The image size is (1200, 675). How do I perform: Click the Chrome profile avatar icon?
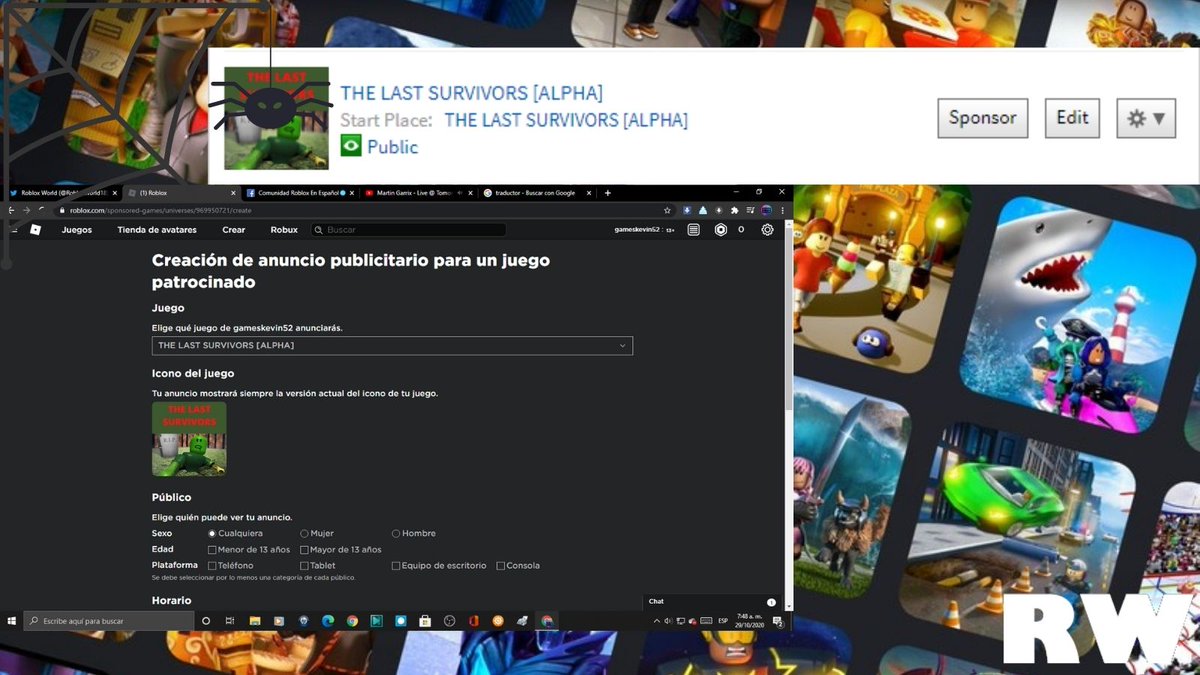coord(766,210)
